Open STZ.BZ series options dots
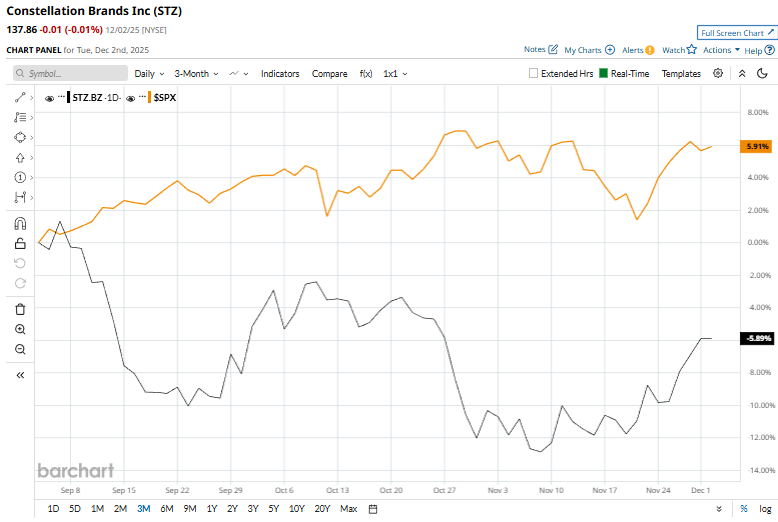 (62, 96)
